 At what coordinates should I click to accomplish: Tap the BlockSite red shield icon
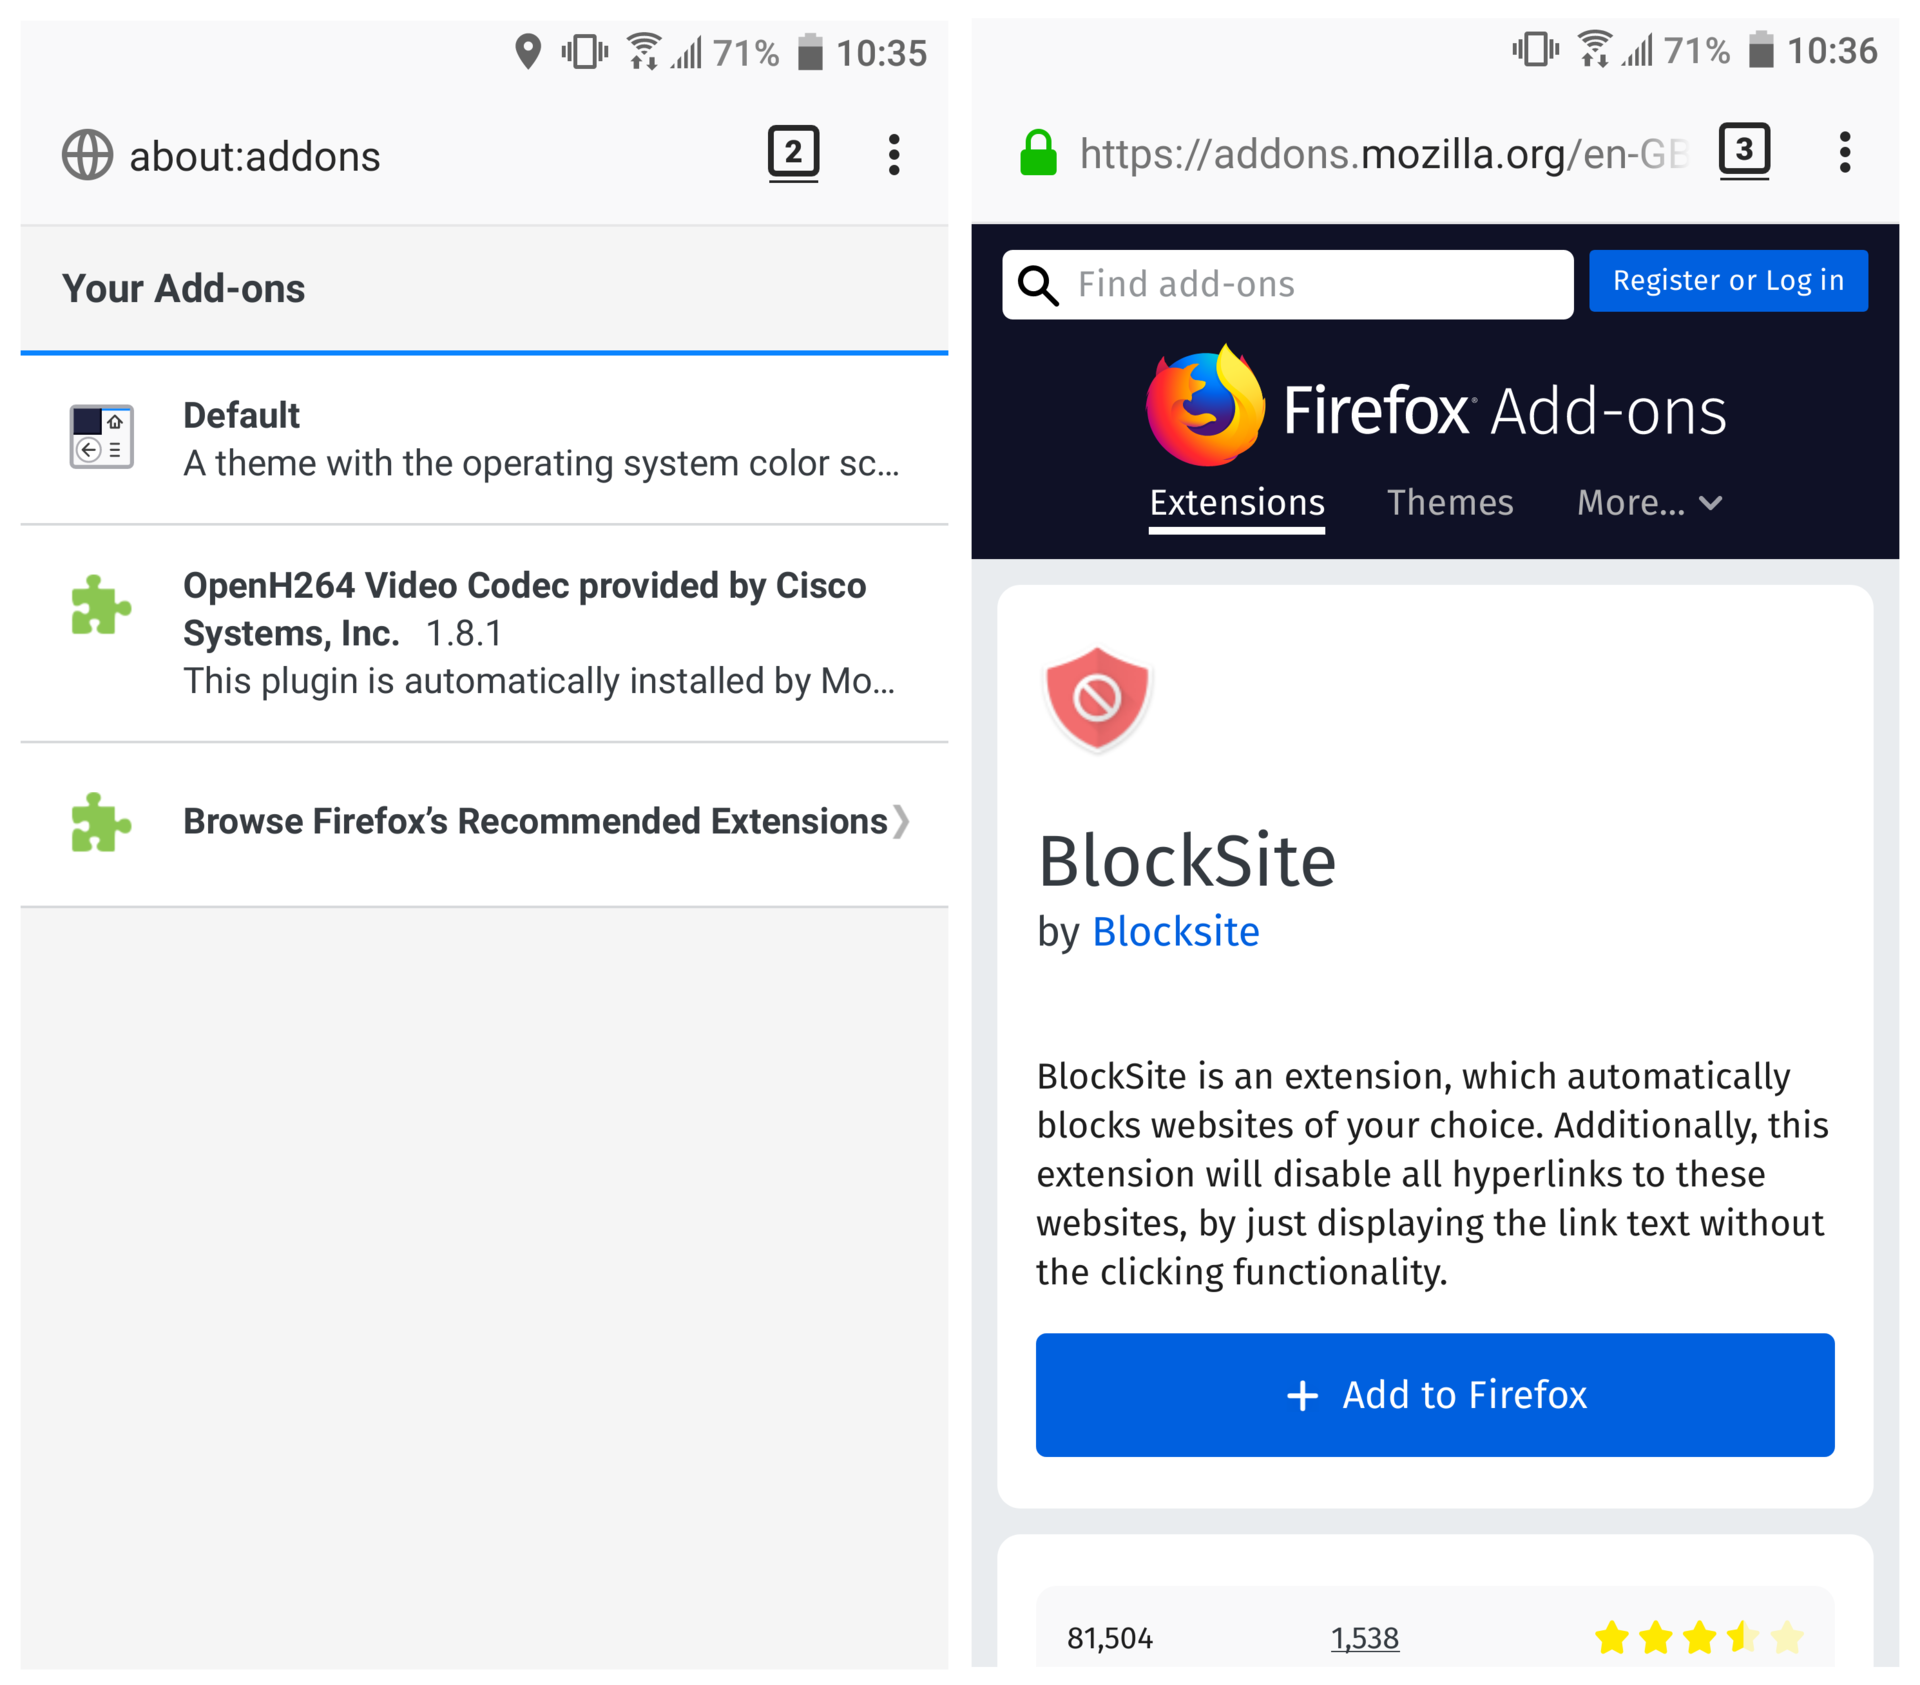[1097, 698]
